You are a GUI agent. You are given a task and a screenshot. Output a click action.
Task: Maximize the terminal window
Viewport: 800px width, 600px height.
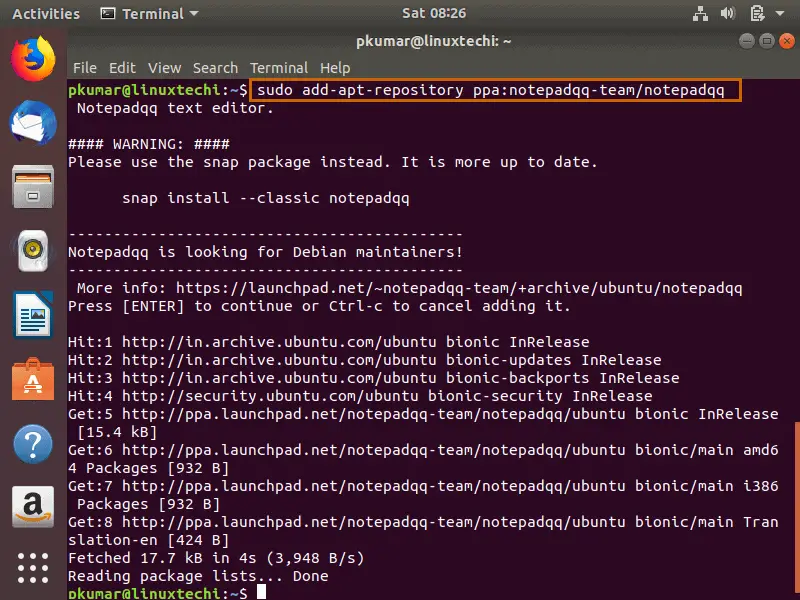pos(766,41)
